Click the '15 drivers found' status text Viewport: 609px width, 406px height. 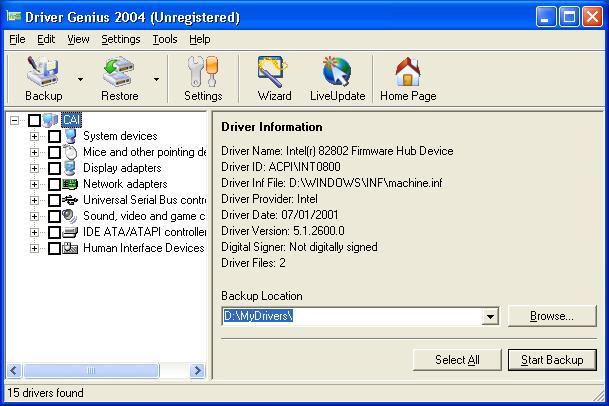coord(45,393)
